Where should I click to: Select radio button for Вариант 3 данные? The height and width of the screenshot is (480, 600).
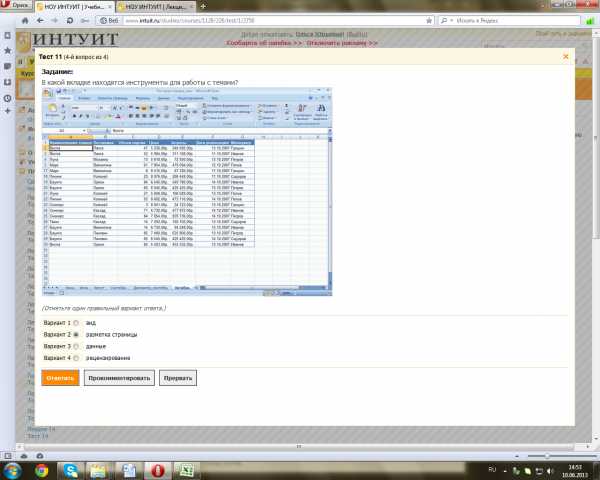(76, 346)
